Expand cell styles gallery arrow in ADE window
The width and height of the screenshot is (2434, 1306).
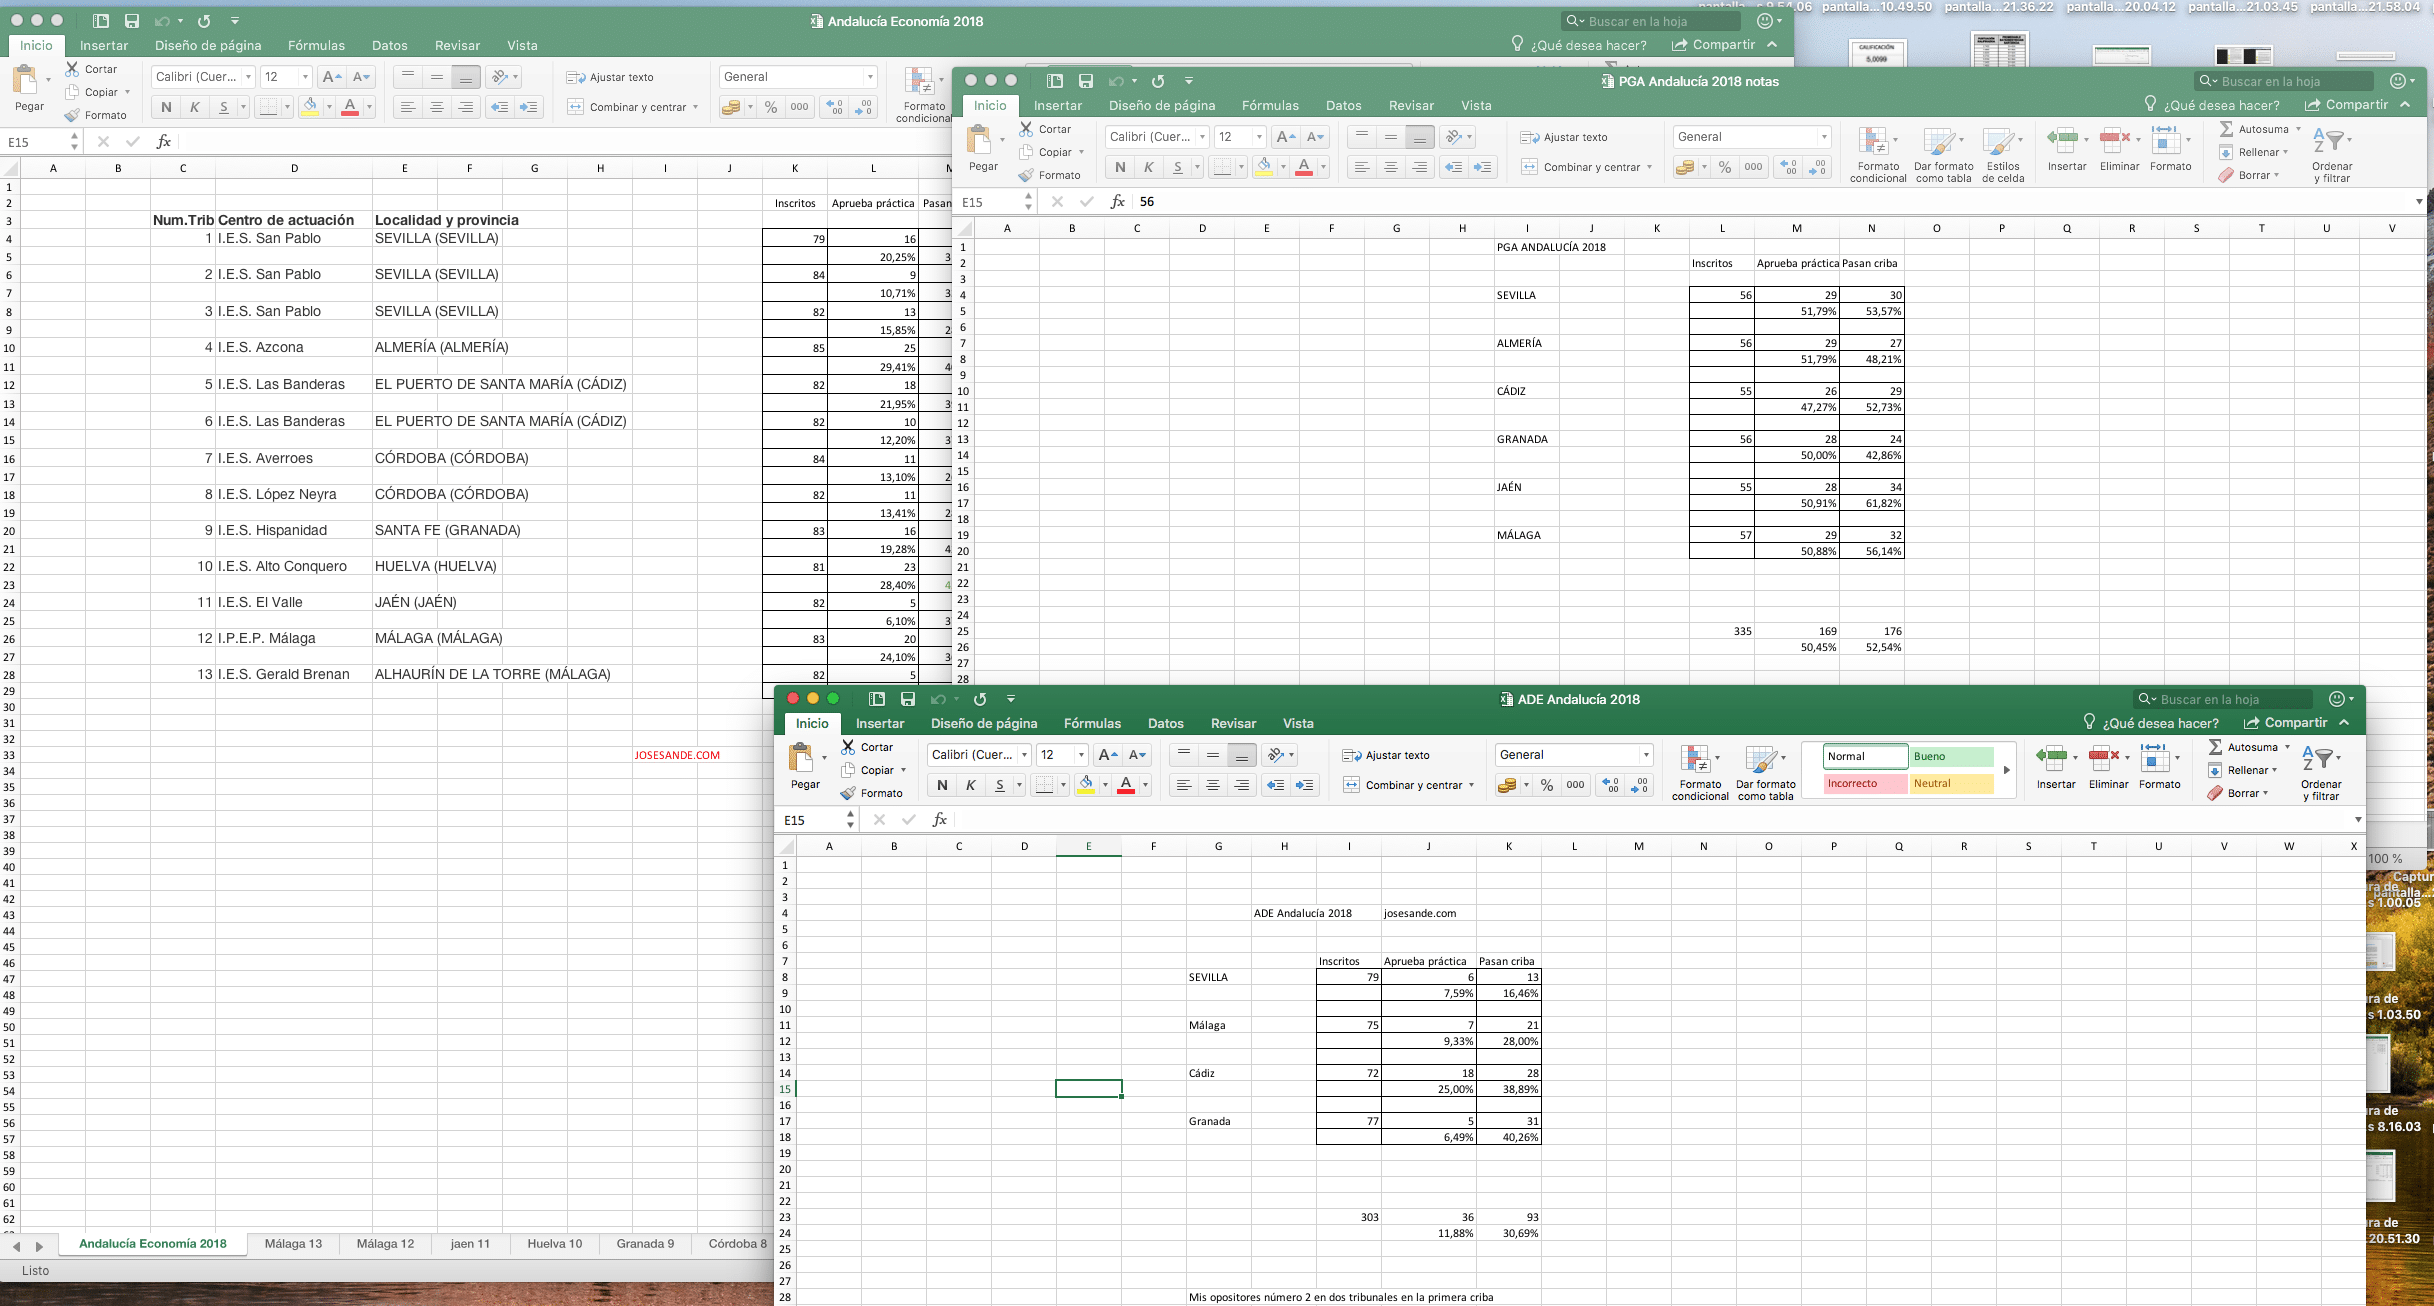[x=2006, y=770]
